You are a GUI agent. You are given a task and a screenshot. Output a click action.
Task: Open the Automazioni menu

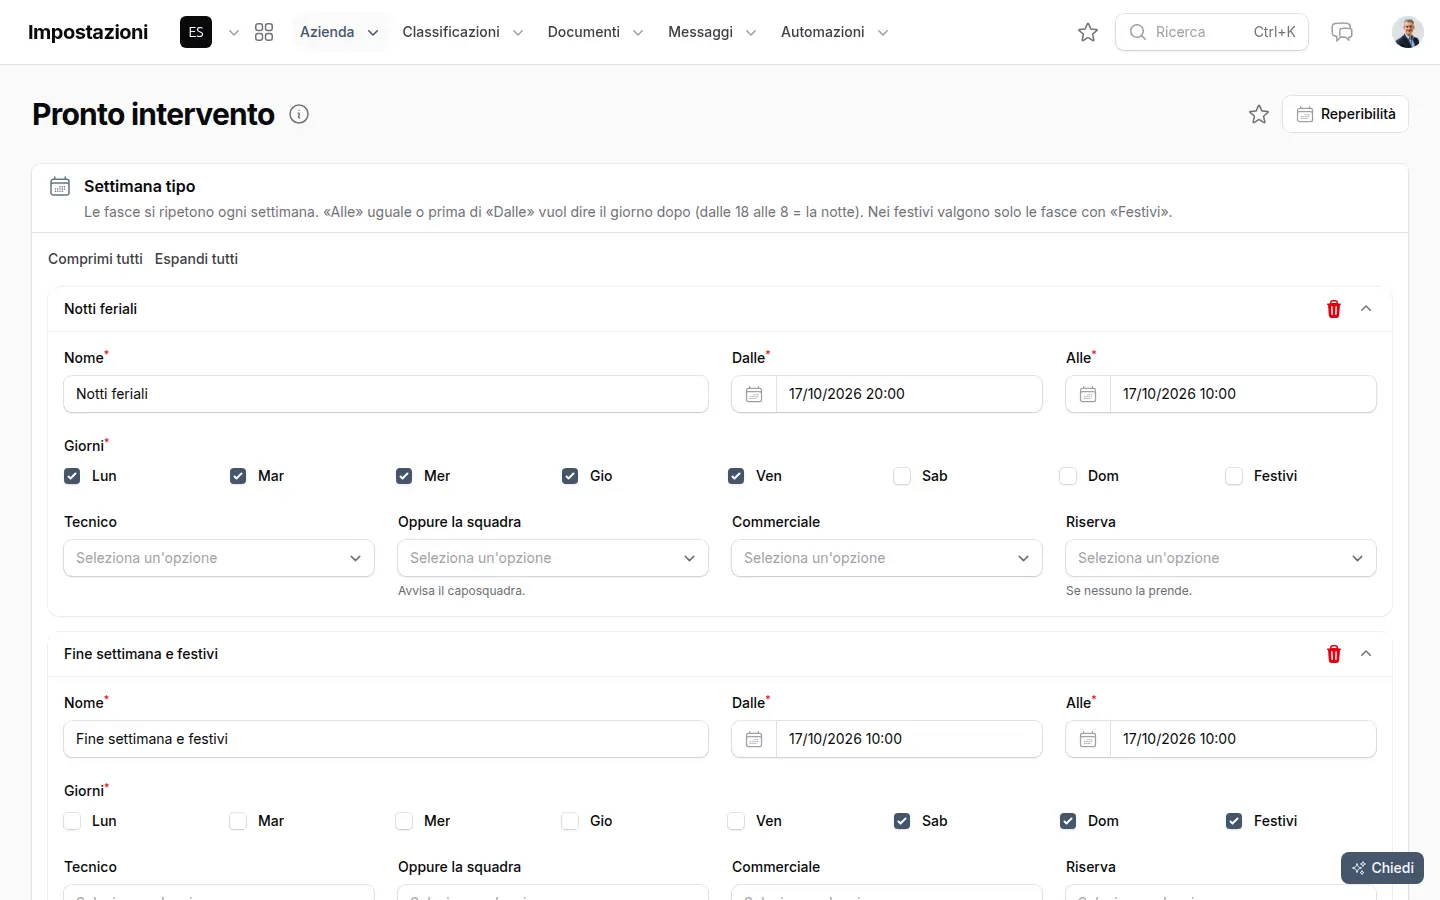tap(834, 32)
